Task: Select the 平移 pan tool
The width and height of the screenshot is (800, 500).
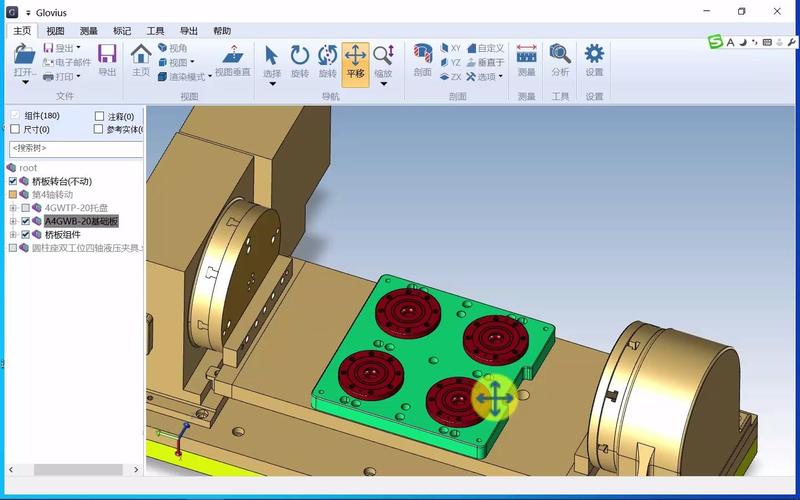Action: [355, 64]
